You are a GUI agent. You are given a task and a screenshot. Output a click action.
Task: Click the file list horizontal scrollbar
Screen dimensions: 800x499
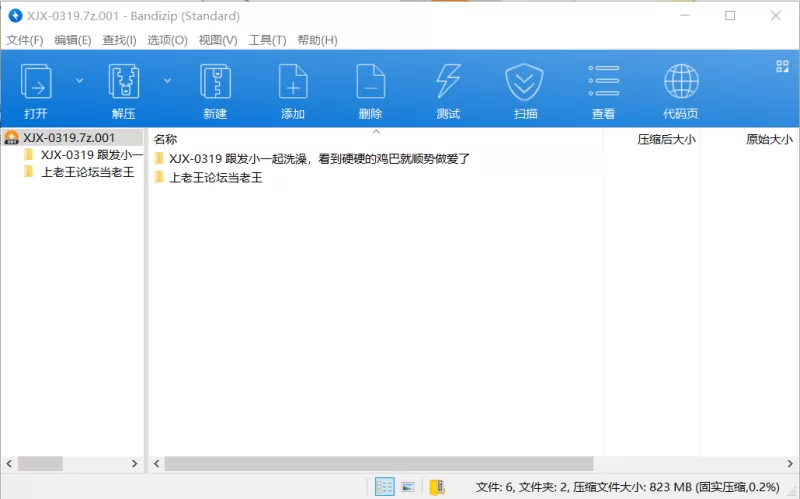tap(378, 464)
